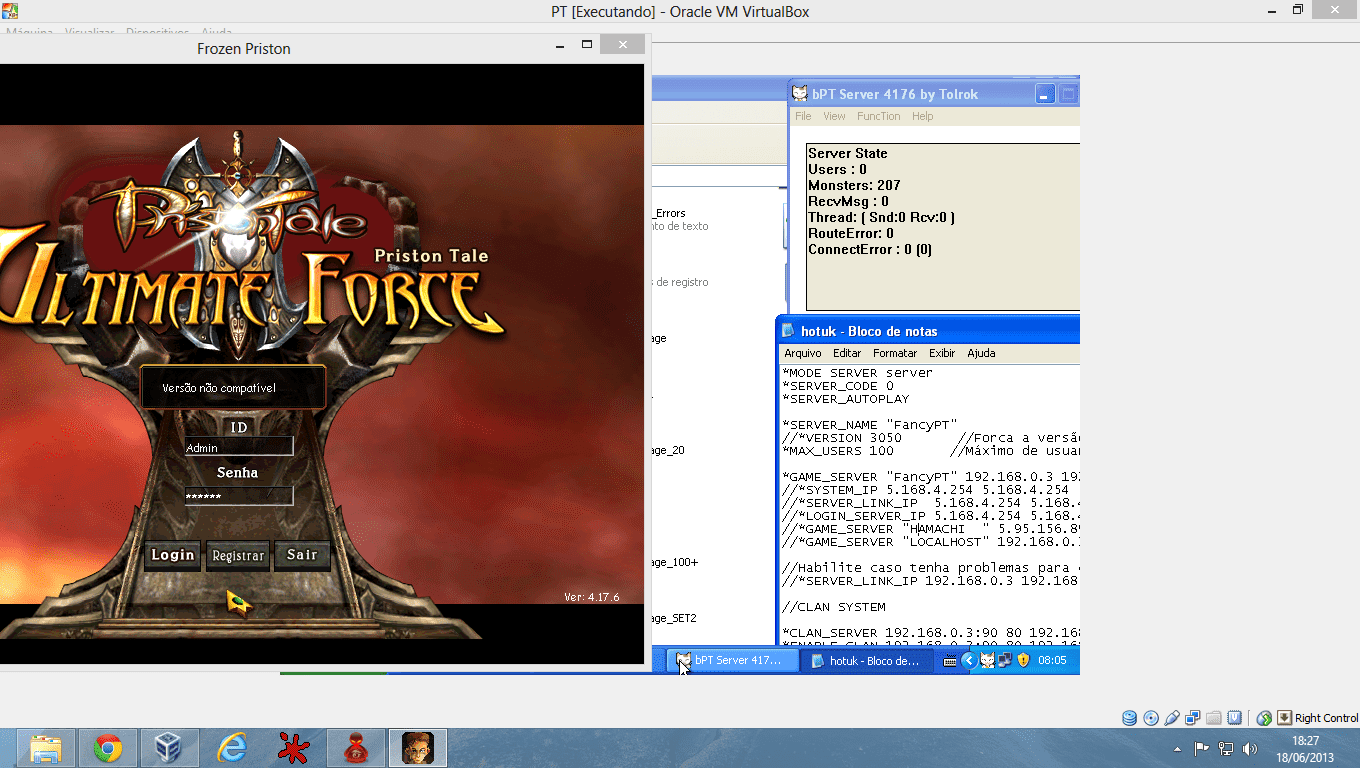
Task: Maximize the Frozen Priston window
Action: (x=587, y=44)
